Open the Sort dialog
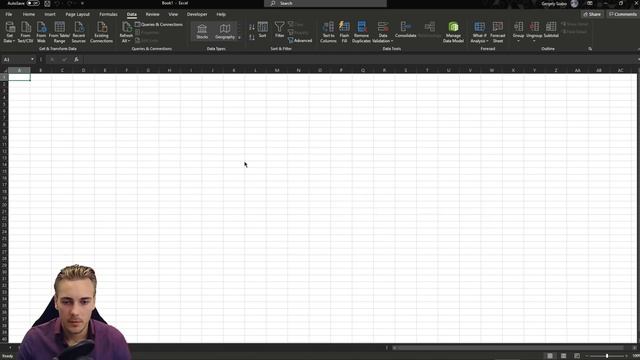 (x=262, y=30)
